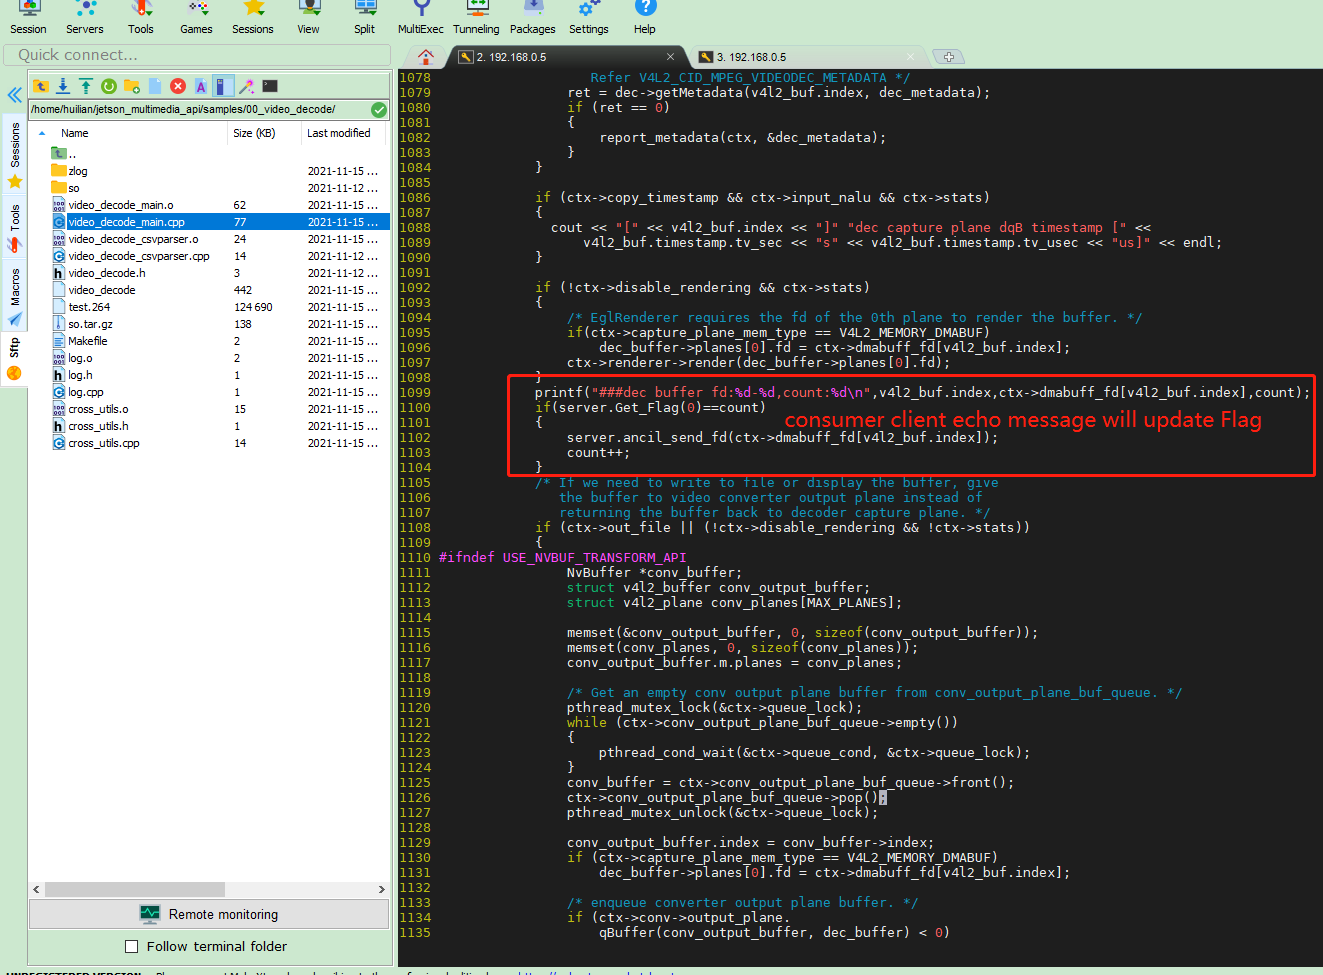1323x975 pixels.
Task: Refresh the SFTP folder listing
Action: point(108,86)
